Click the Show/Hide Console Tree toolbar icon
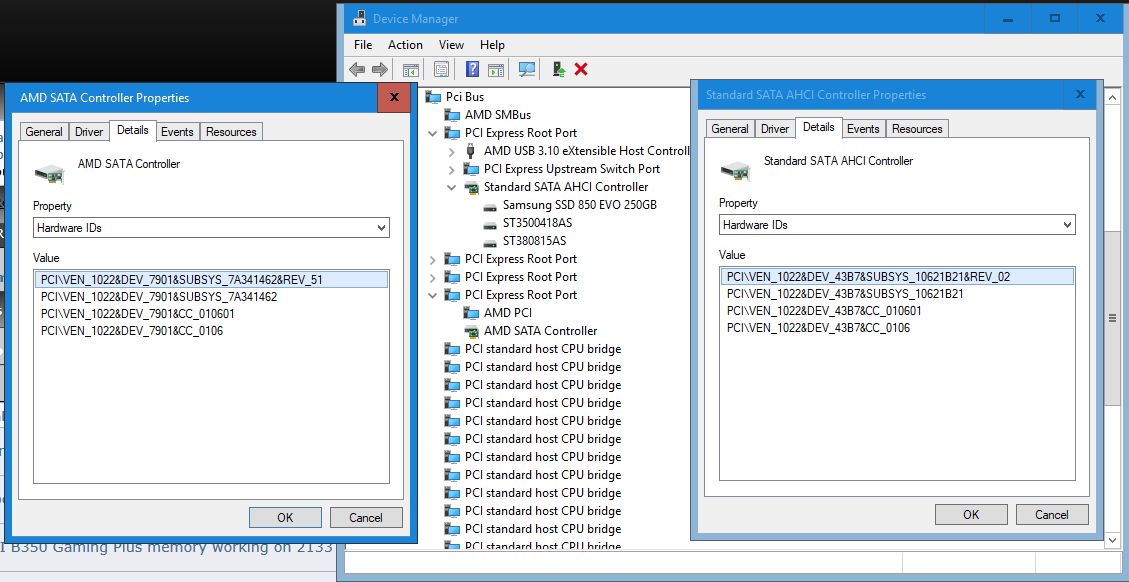Screen dimensions: 1129x582 pyautogui.click(x=410, y=69)
